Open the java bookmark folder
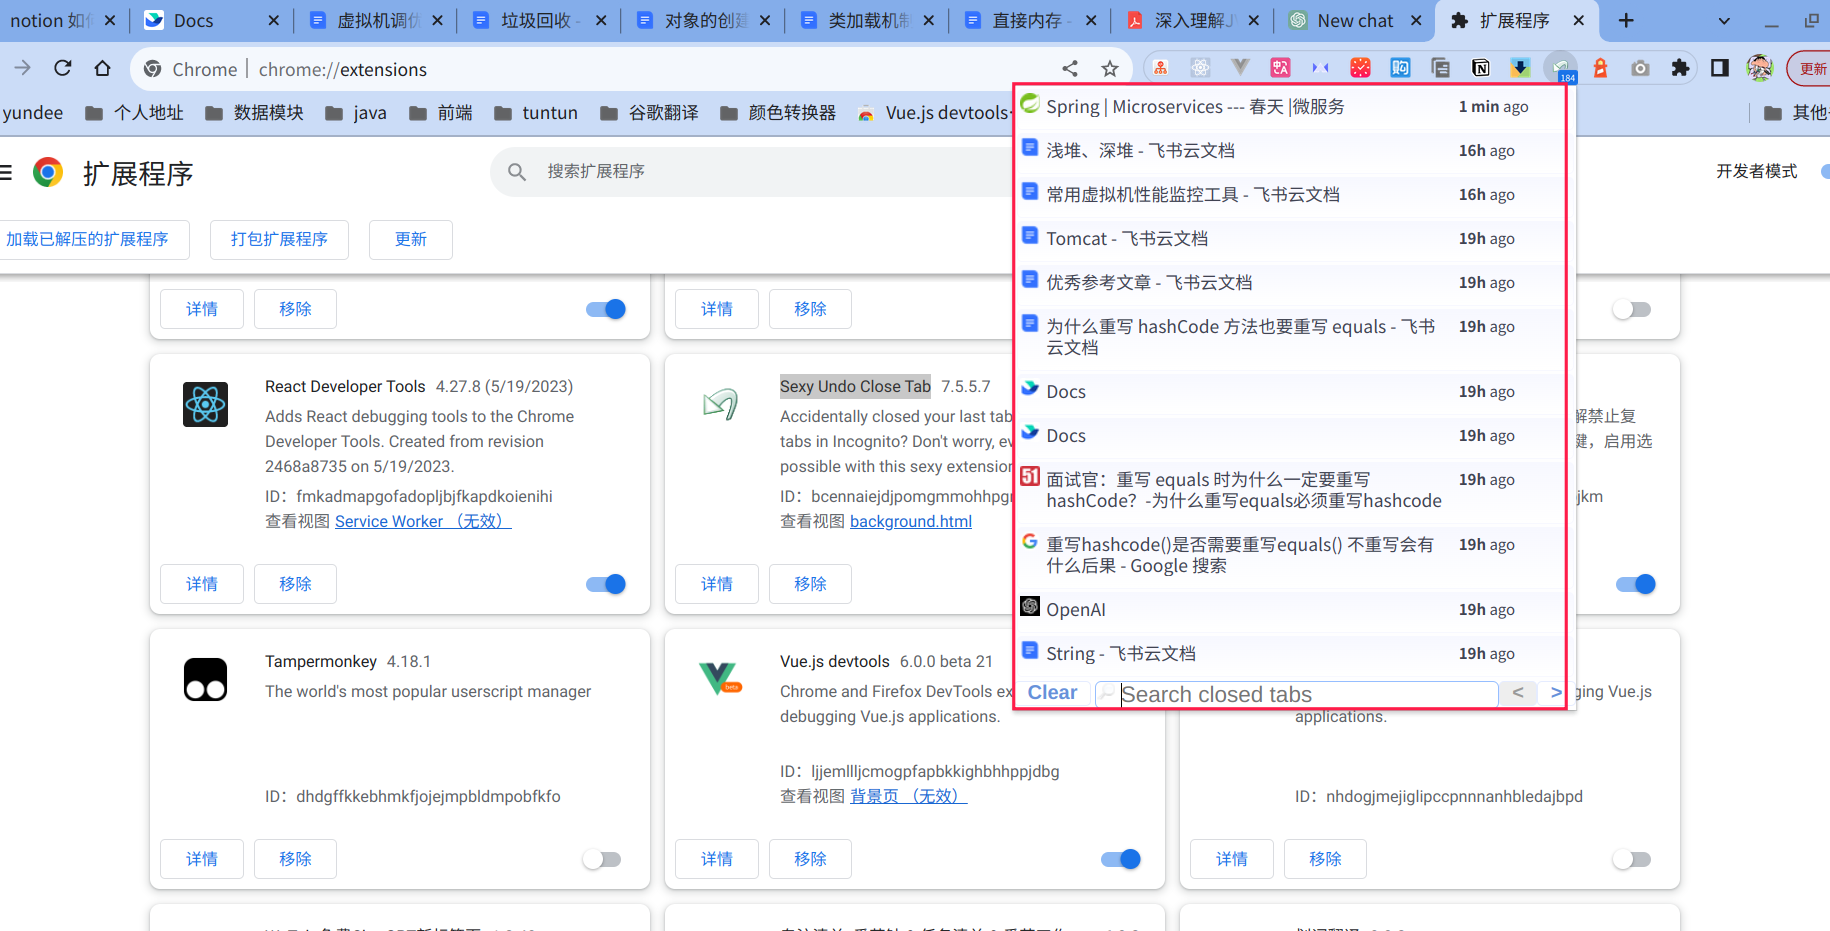Screen dimensions: 1830x931 [356, 113]
